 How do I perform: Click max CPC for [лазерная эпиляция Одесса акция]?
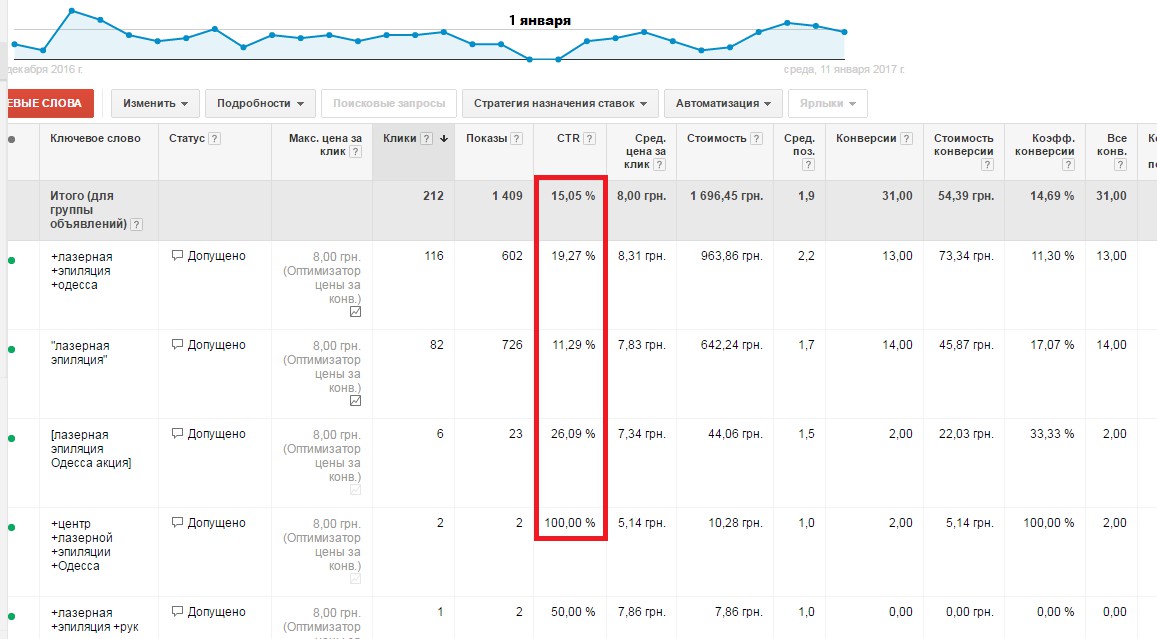[336, 435]
